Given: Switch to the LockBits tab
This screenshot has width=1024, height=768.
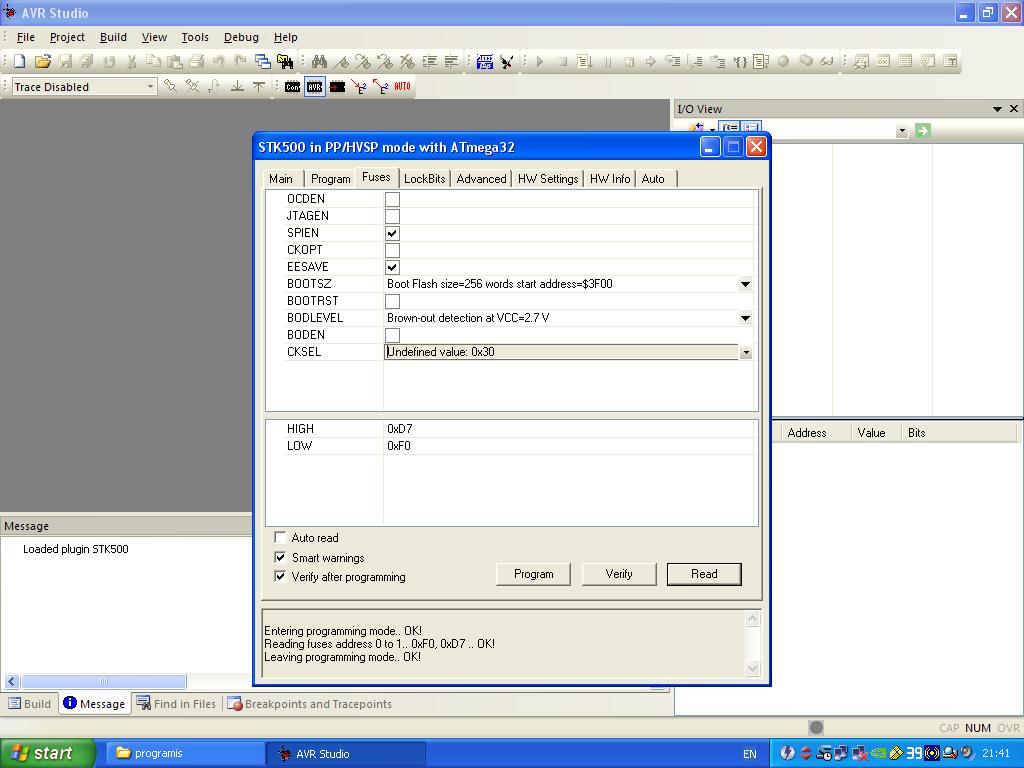Looking at the screenshot, I should pyautogui.click(x=424, y=179).
